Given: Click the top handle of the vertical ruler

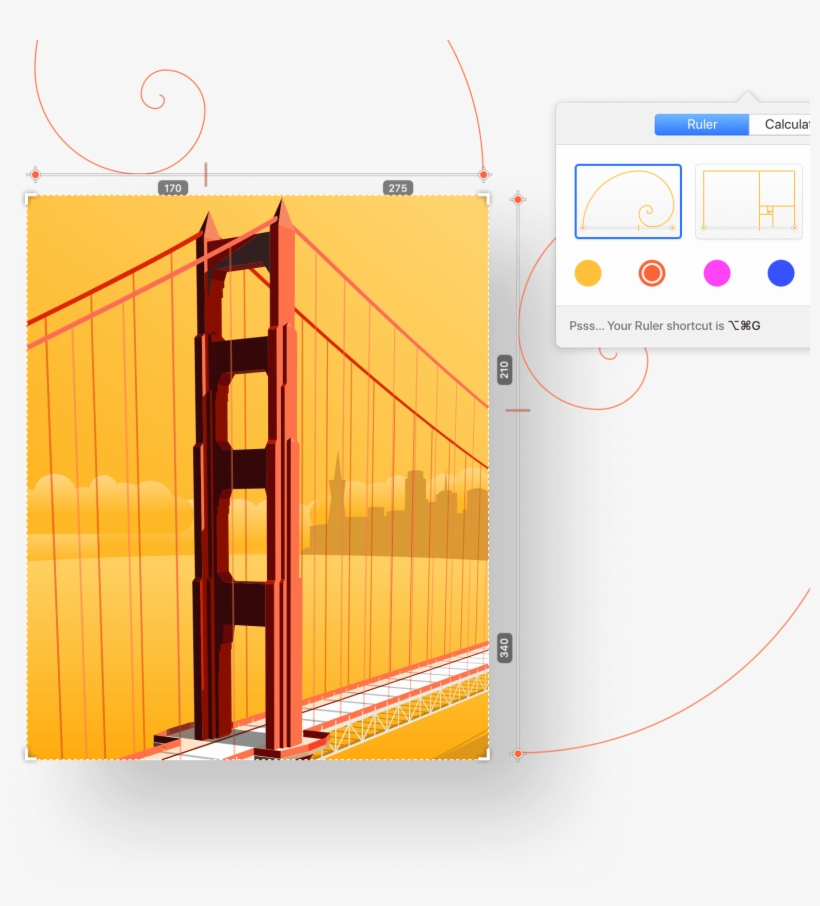Looking at the screenshot, I should pyautogui.click(x=517, y=198).
